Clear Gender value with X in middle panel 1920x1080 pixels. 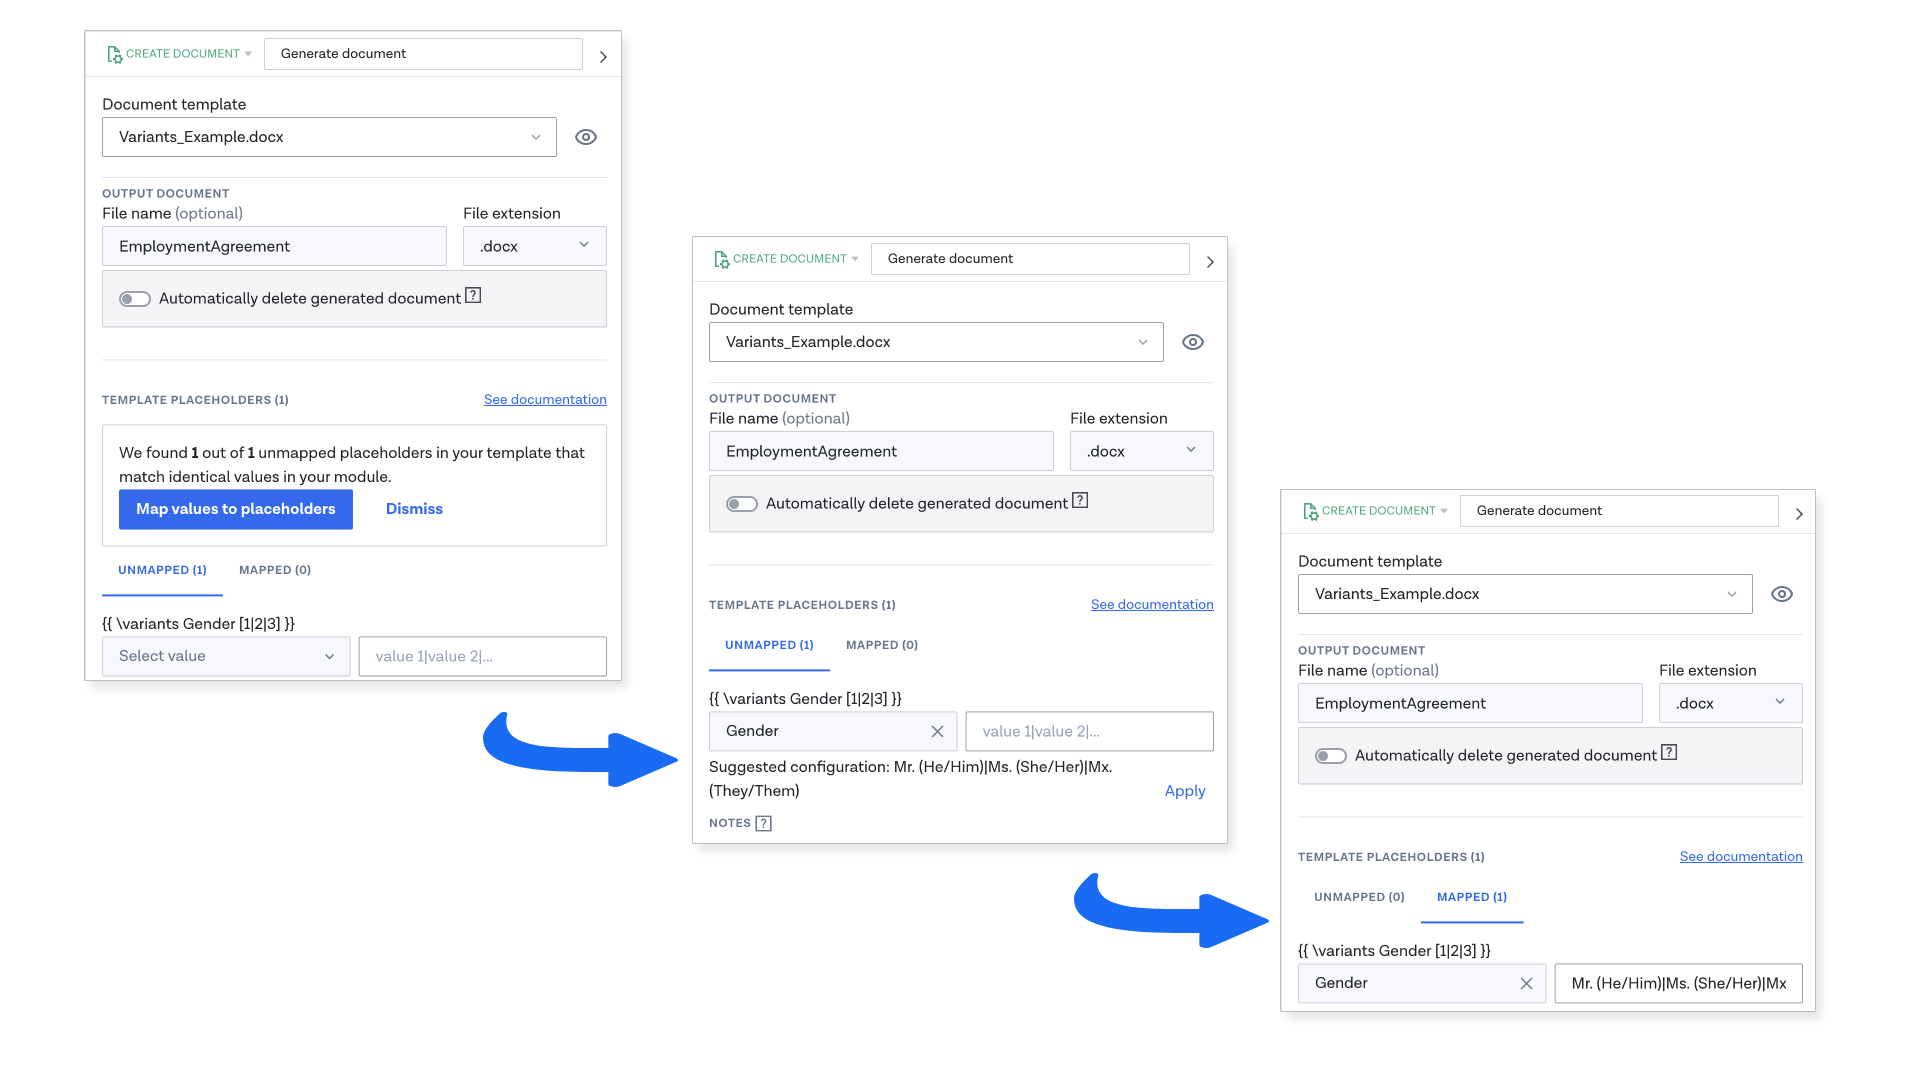[937, 731]
